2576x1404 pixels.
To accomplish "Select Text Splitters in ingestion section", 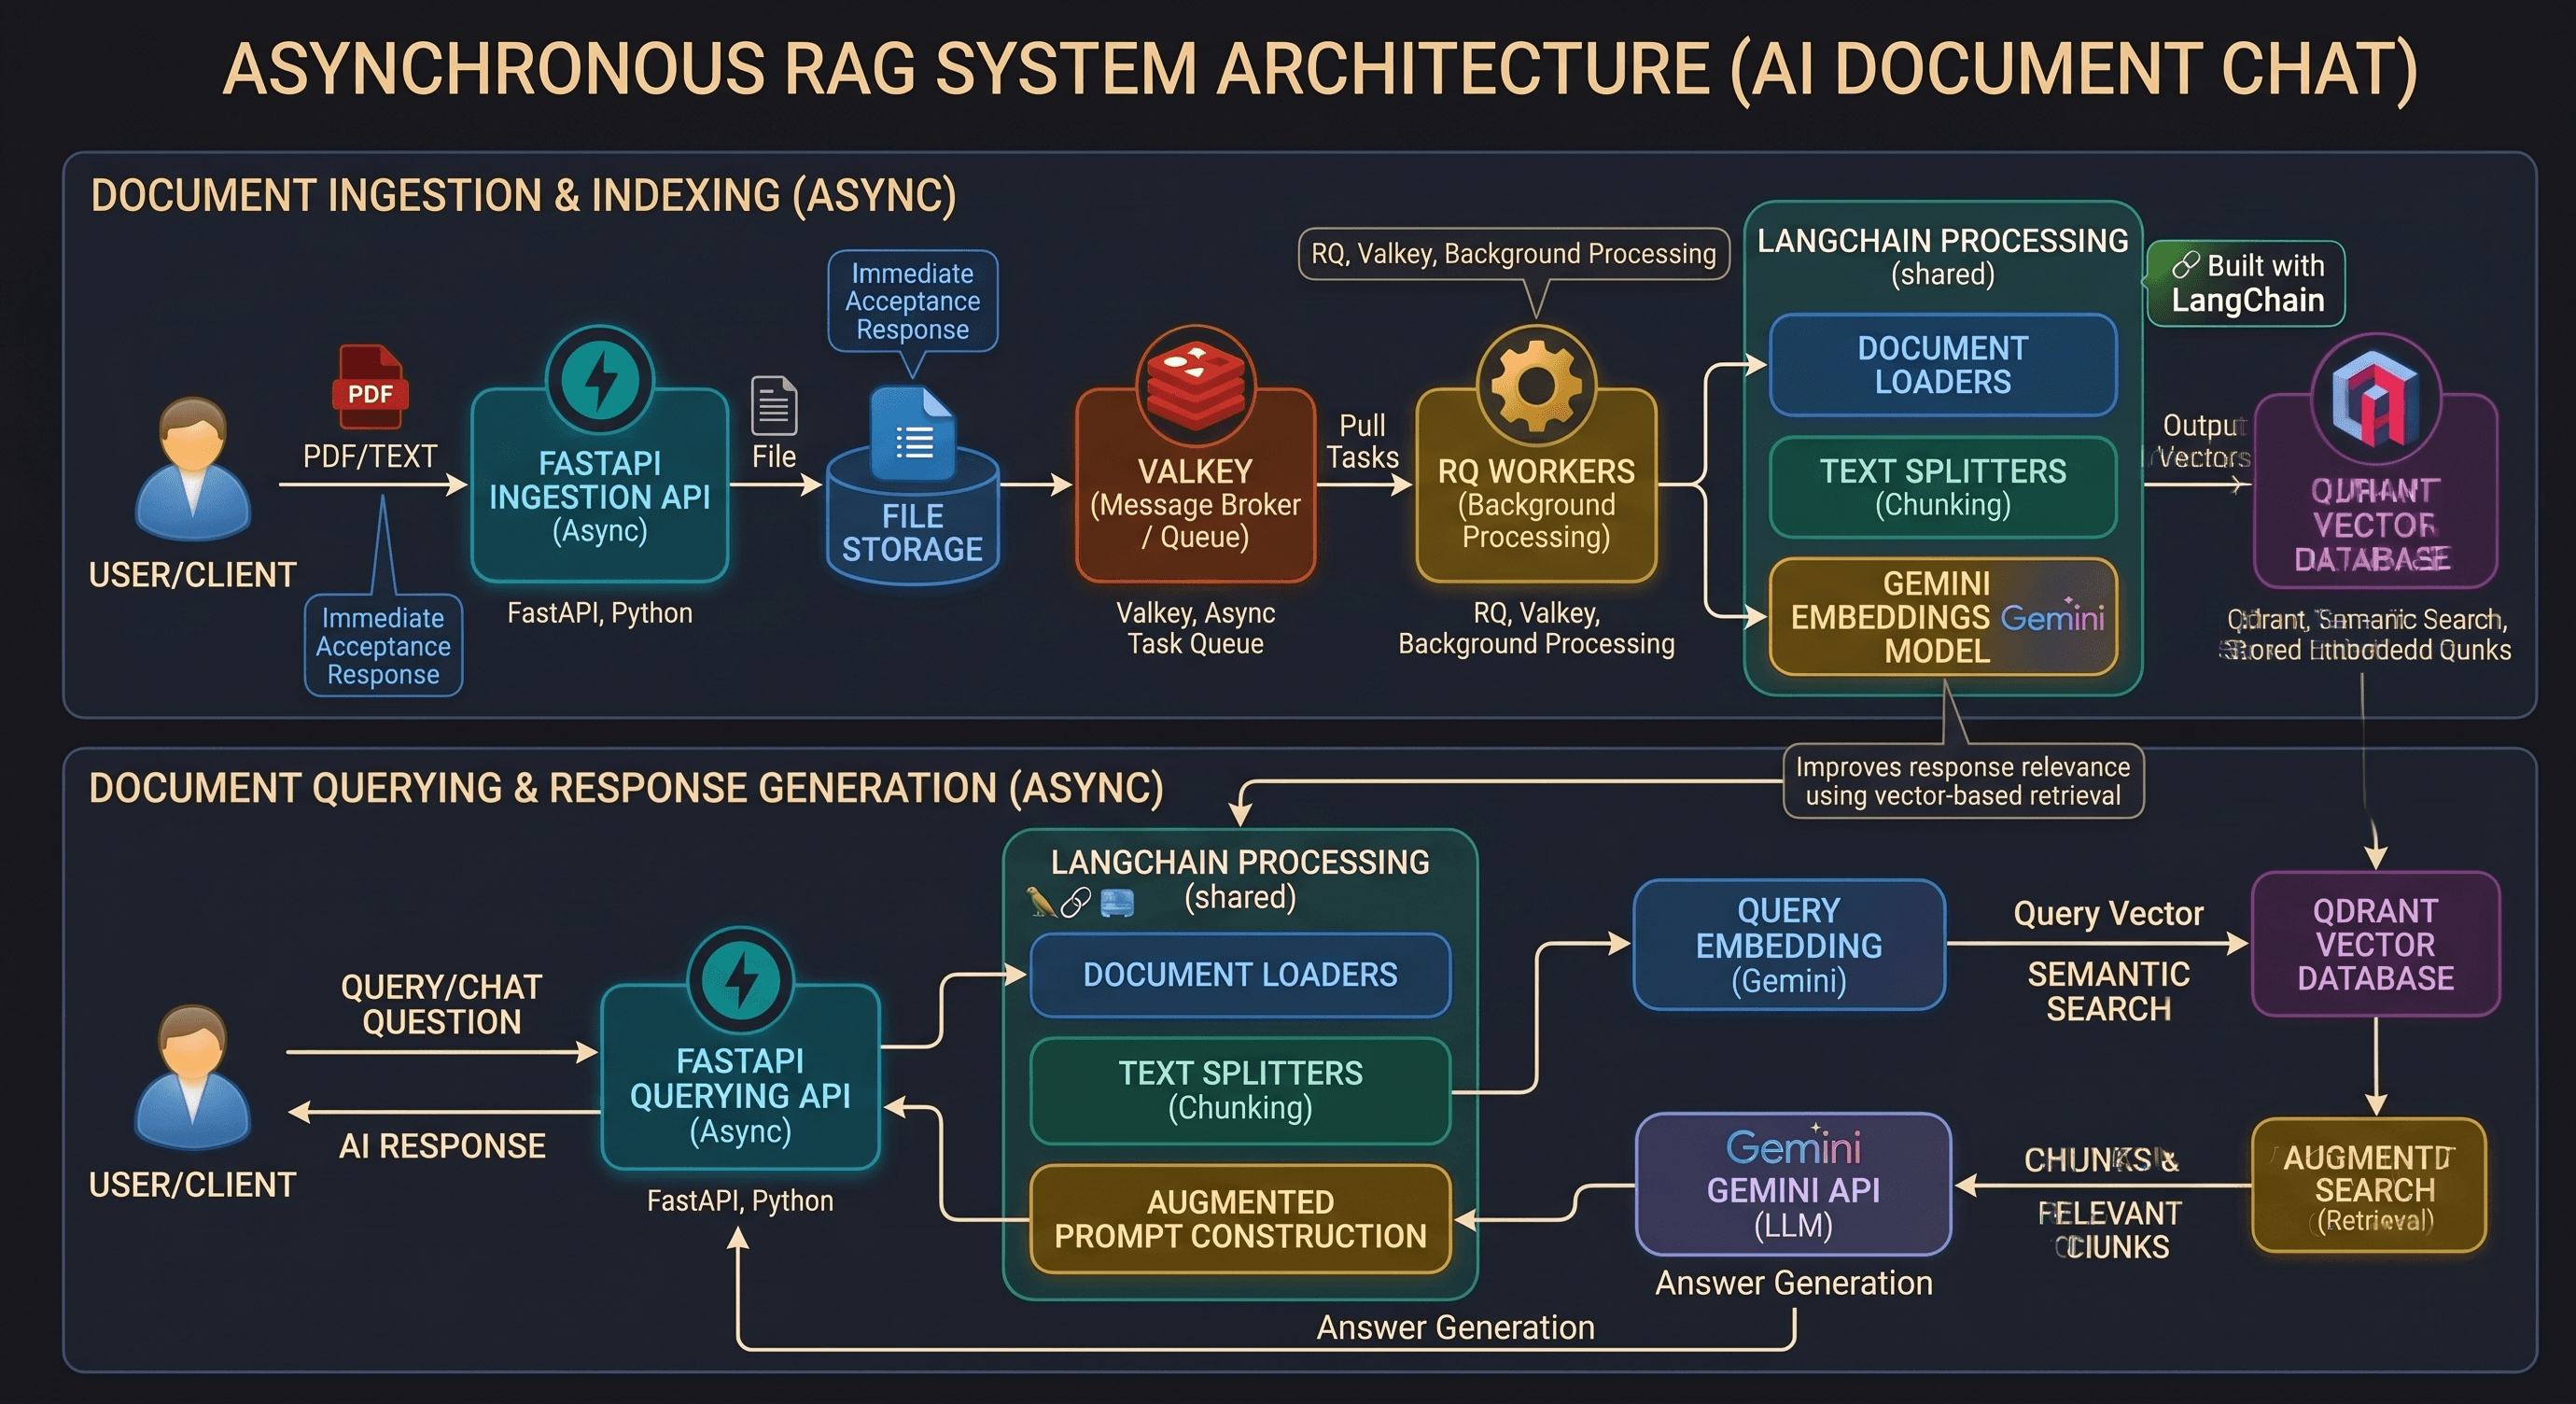I will pyautogui.click(x=1943, y=487).
